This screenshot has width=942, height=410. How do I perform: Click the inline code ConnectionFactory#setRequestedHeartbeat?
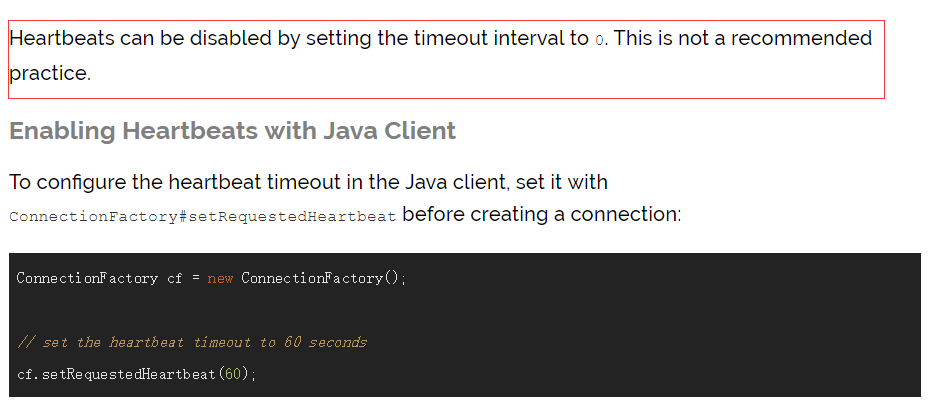point(203,217)
